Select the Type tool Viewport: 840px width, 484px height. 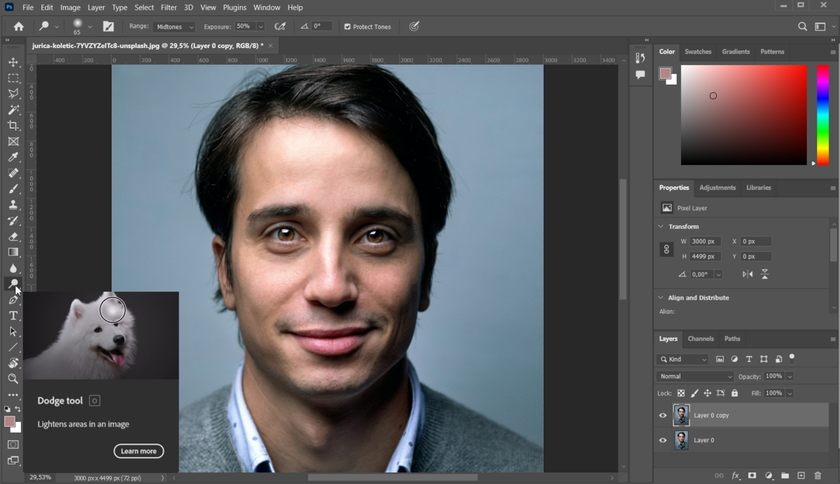(13, 316)
